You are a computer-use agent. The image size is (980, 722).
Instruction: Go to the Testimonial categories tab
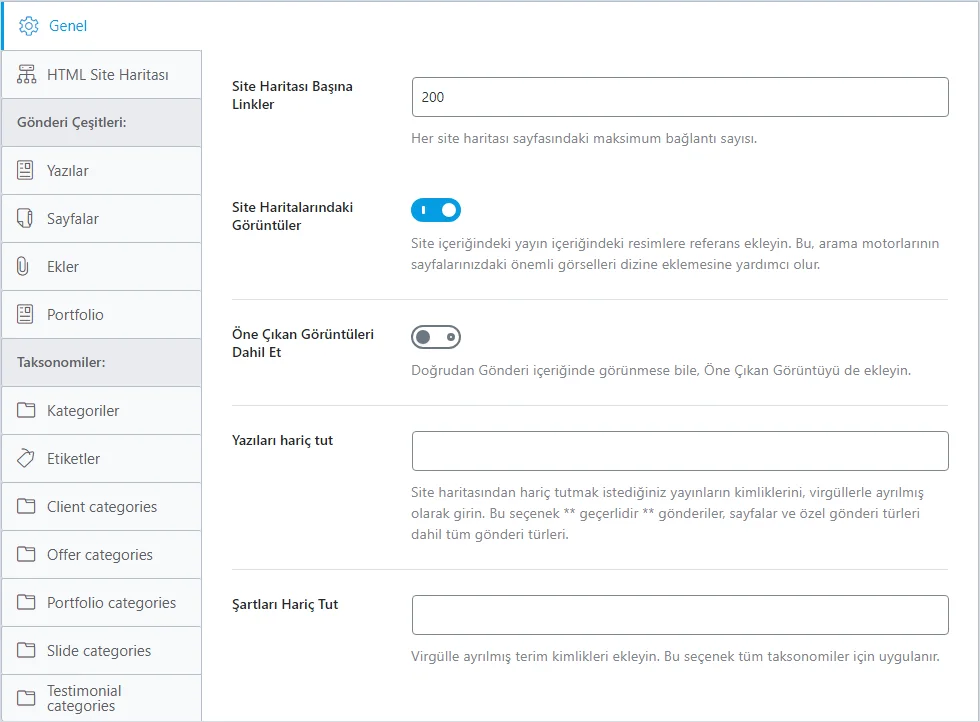[101, 698]
